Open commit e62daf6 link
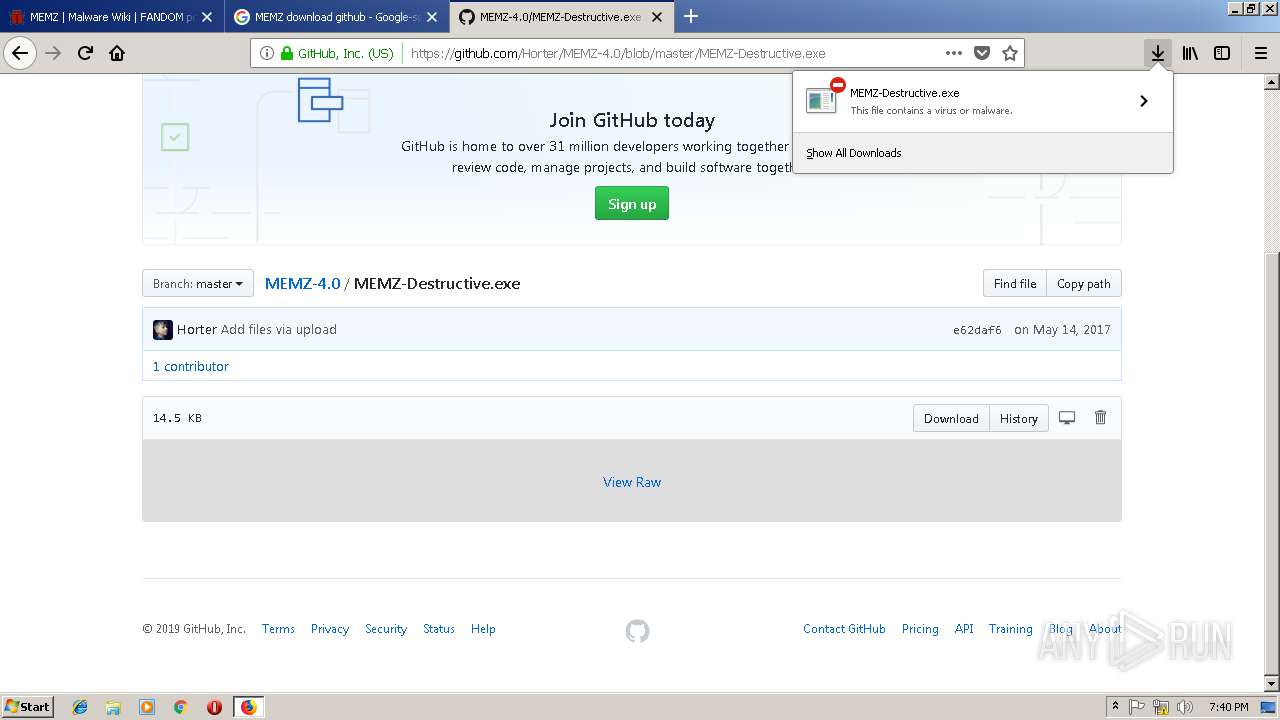 coord(977,330)
